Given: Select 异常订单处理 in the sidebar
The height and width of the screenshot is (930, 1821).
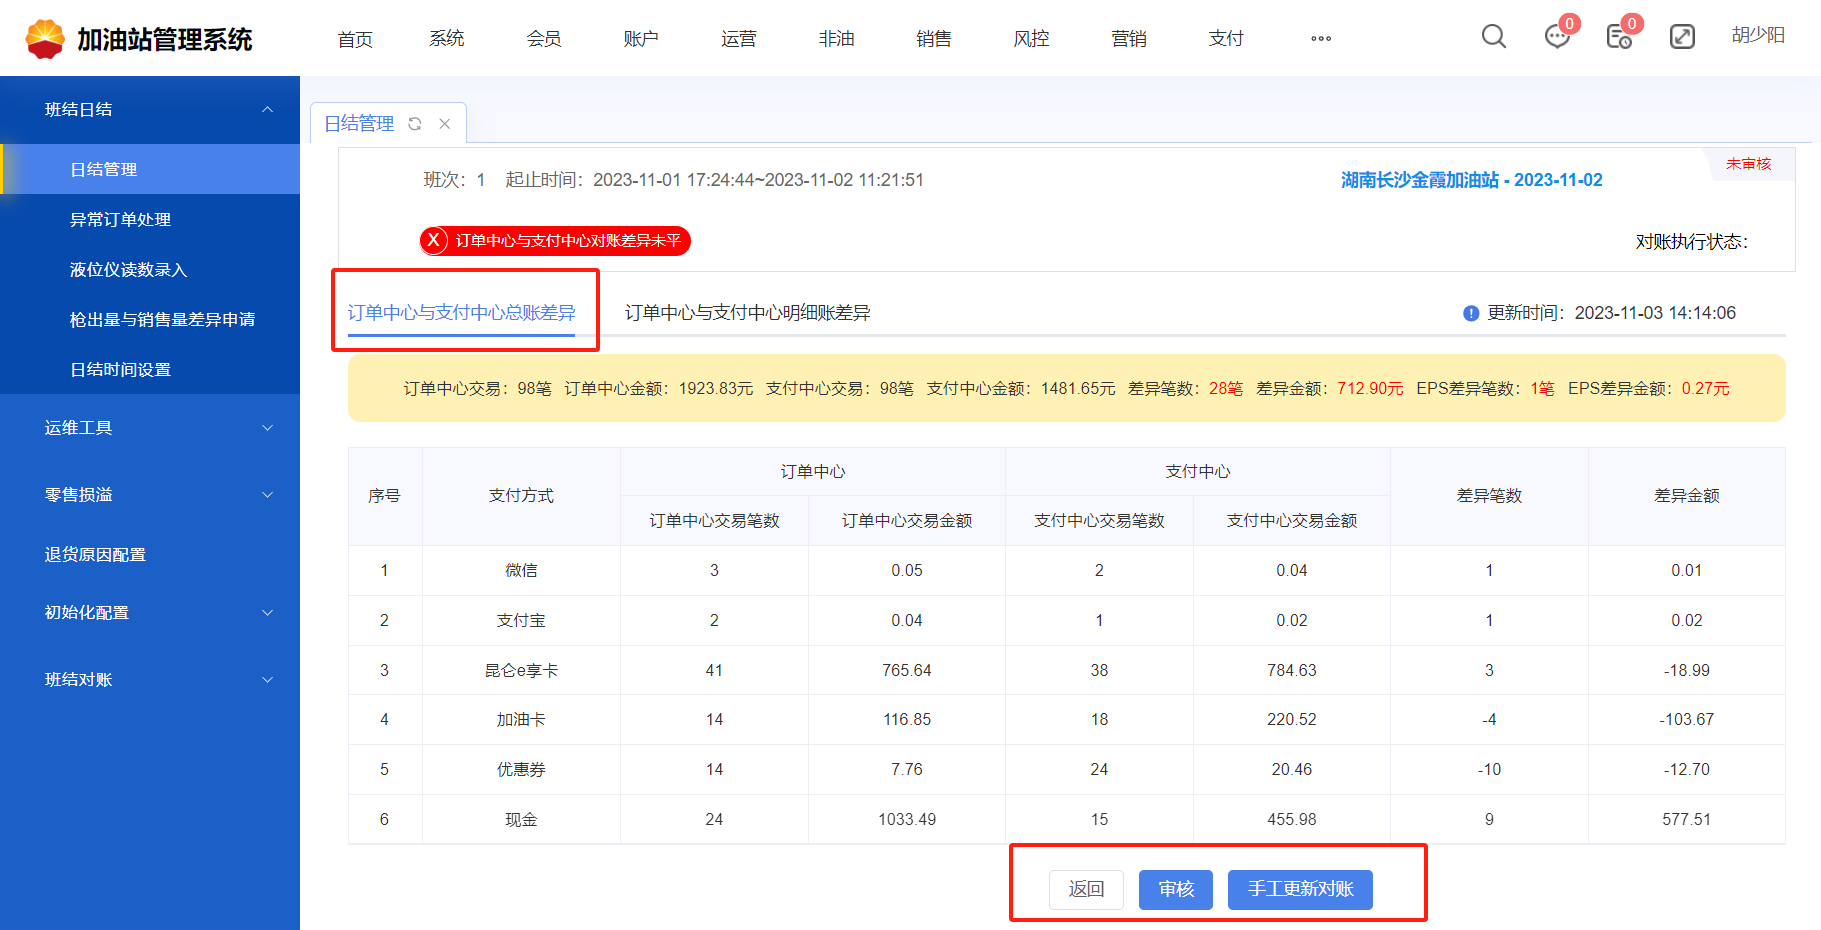Looking at the screenshot, I should click(x=120, y=219).
